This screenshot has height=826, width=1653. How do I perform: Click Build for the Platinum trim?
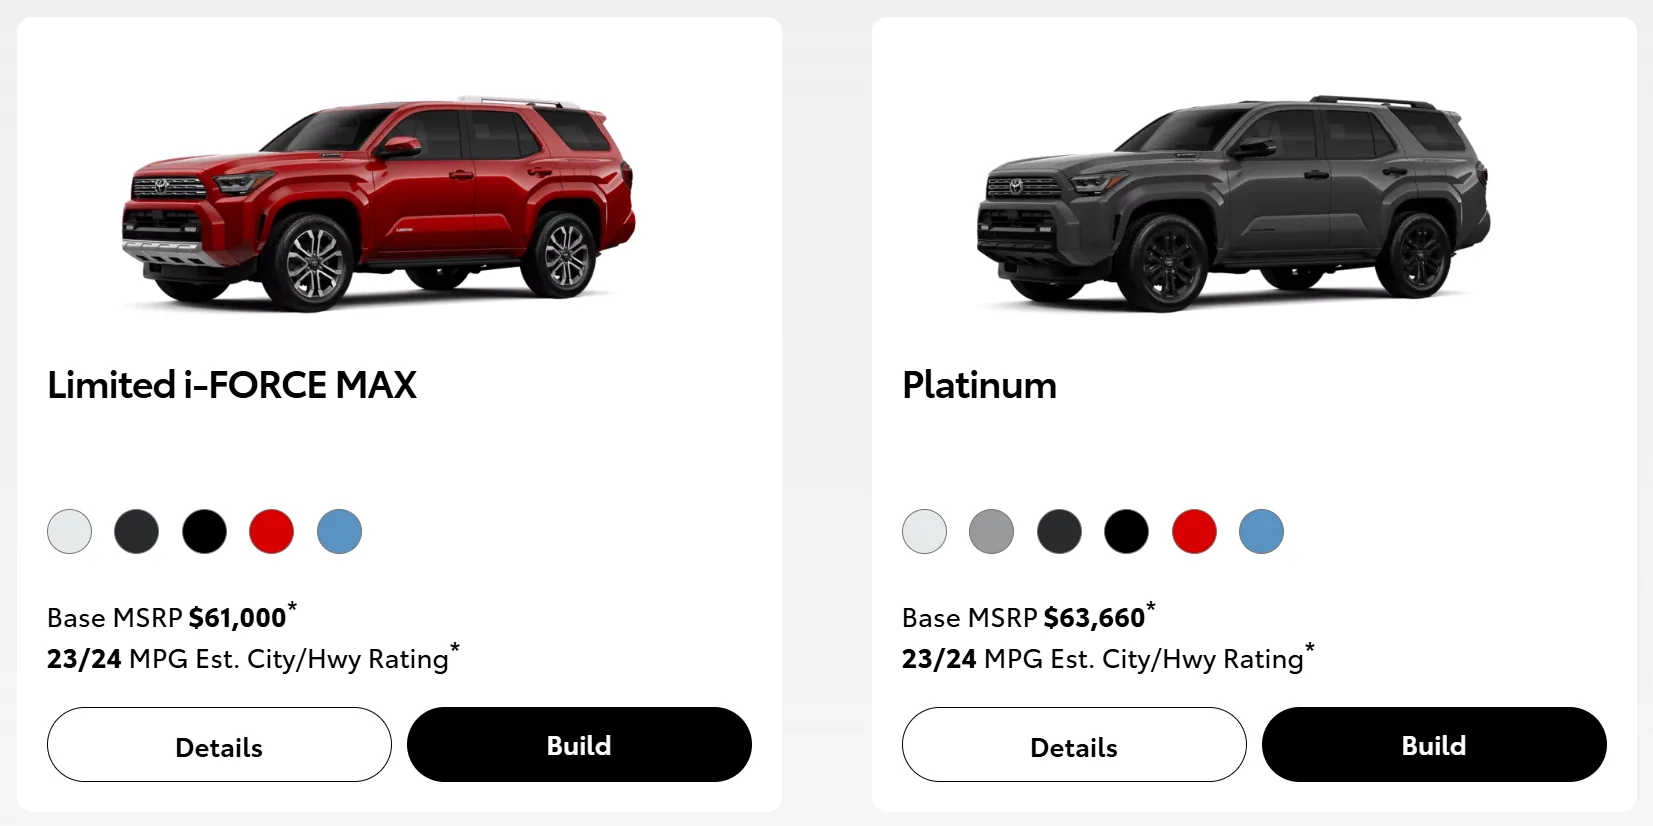point(1433,745)
